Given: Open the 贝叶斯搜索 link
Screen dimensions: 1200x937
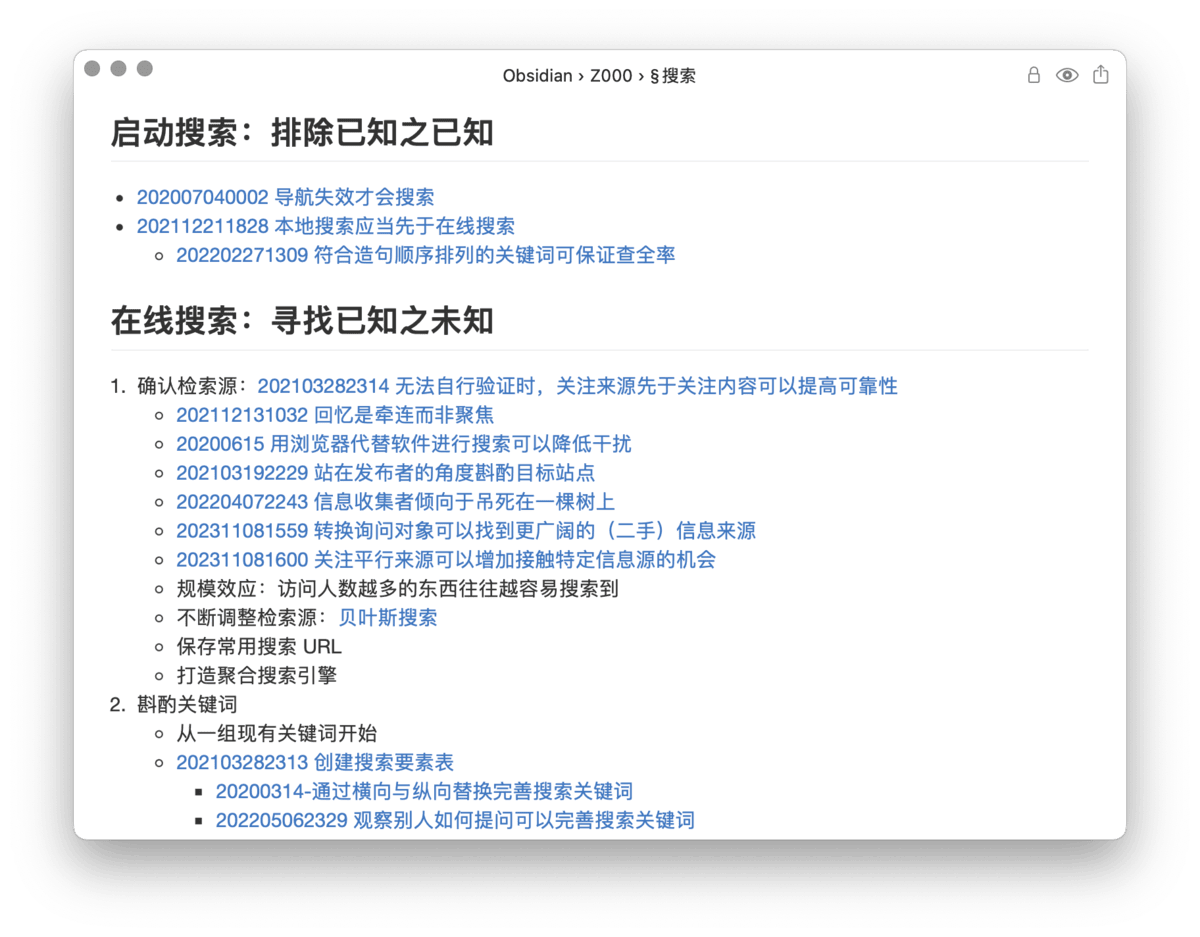Looking at the screenshot, I should 388,618.
